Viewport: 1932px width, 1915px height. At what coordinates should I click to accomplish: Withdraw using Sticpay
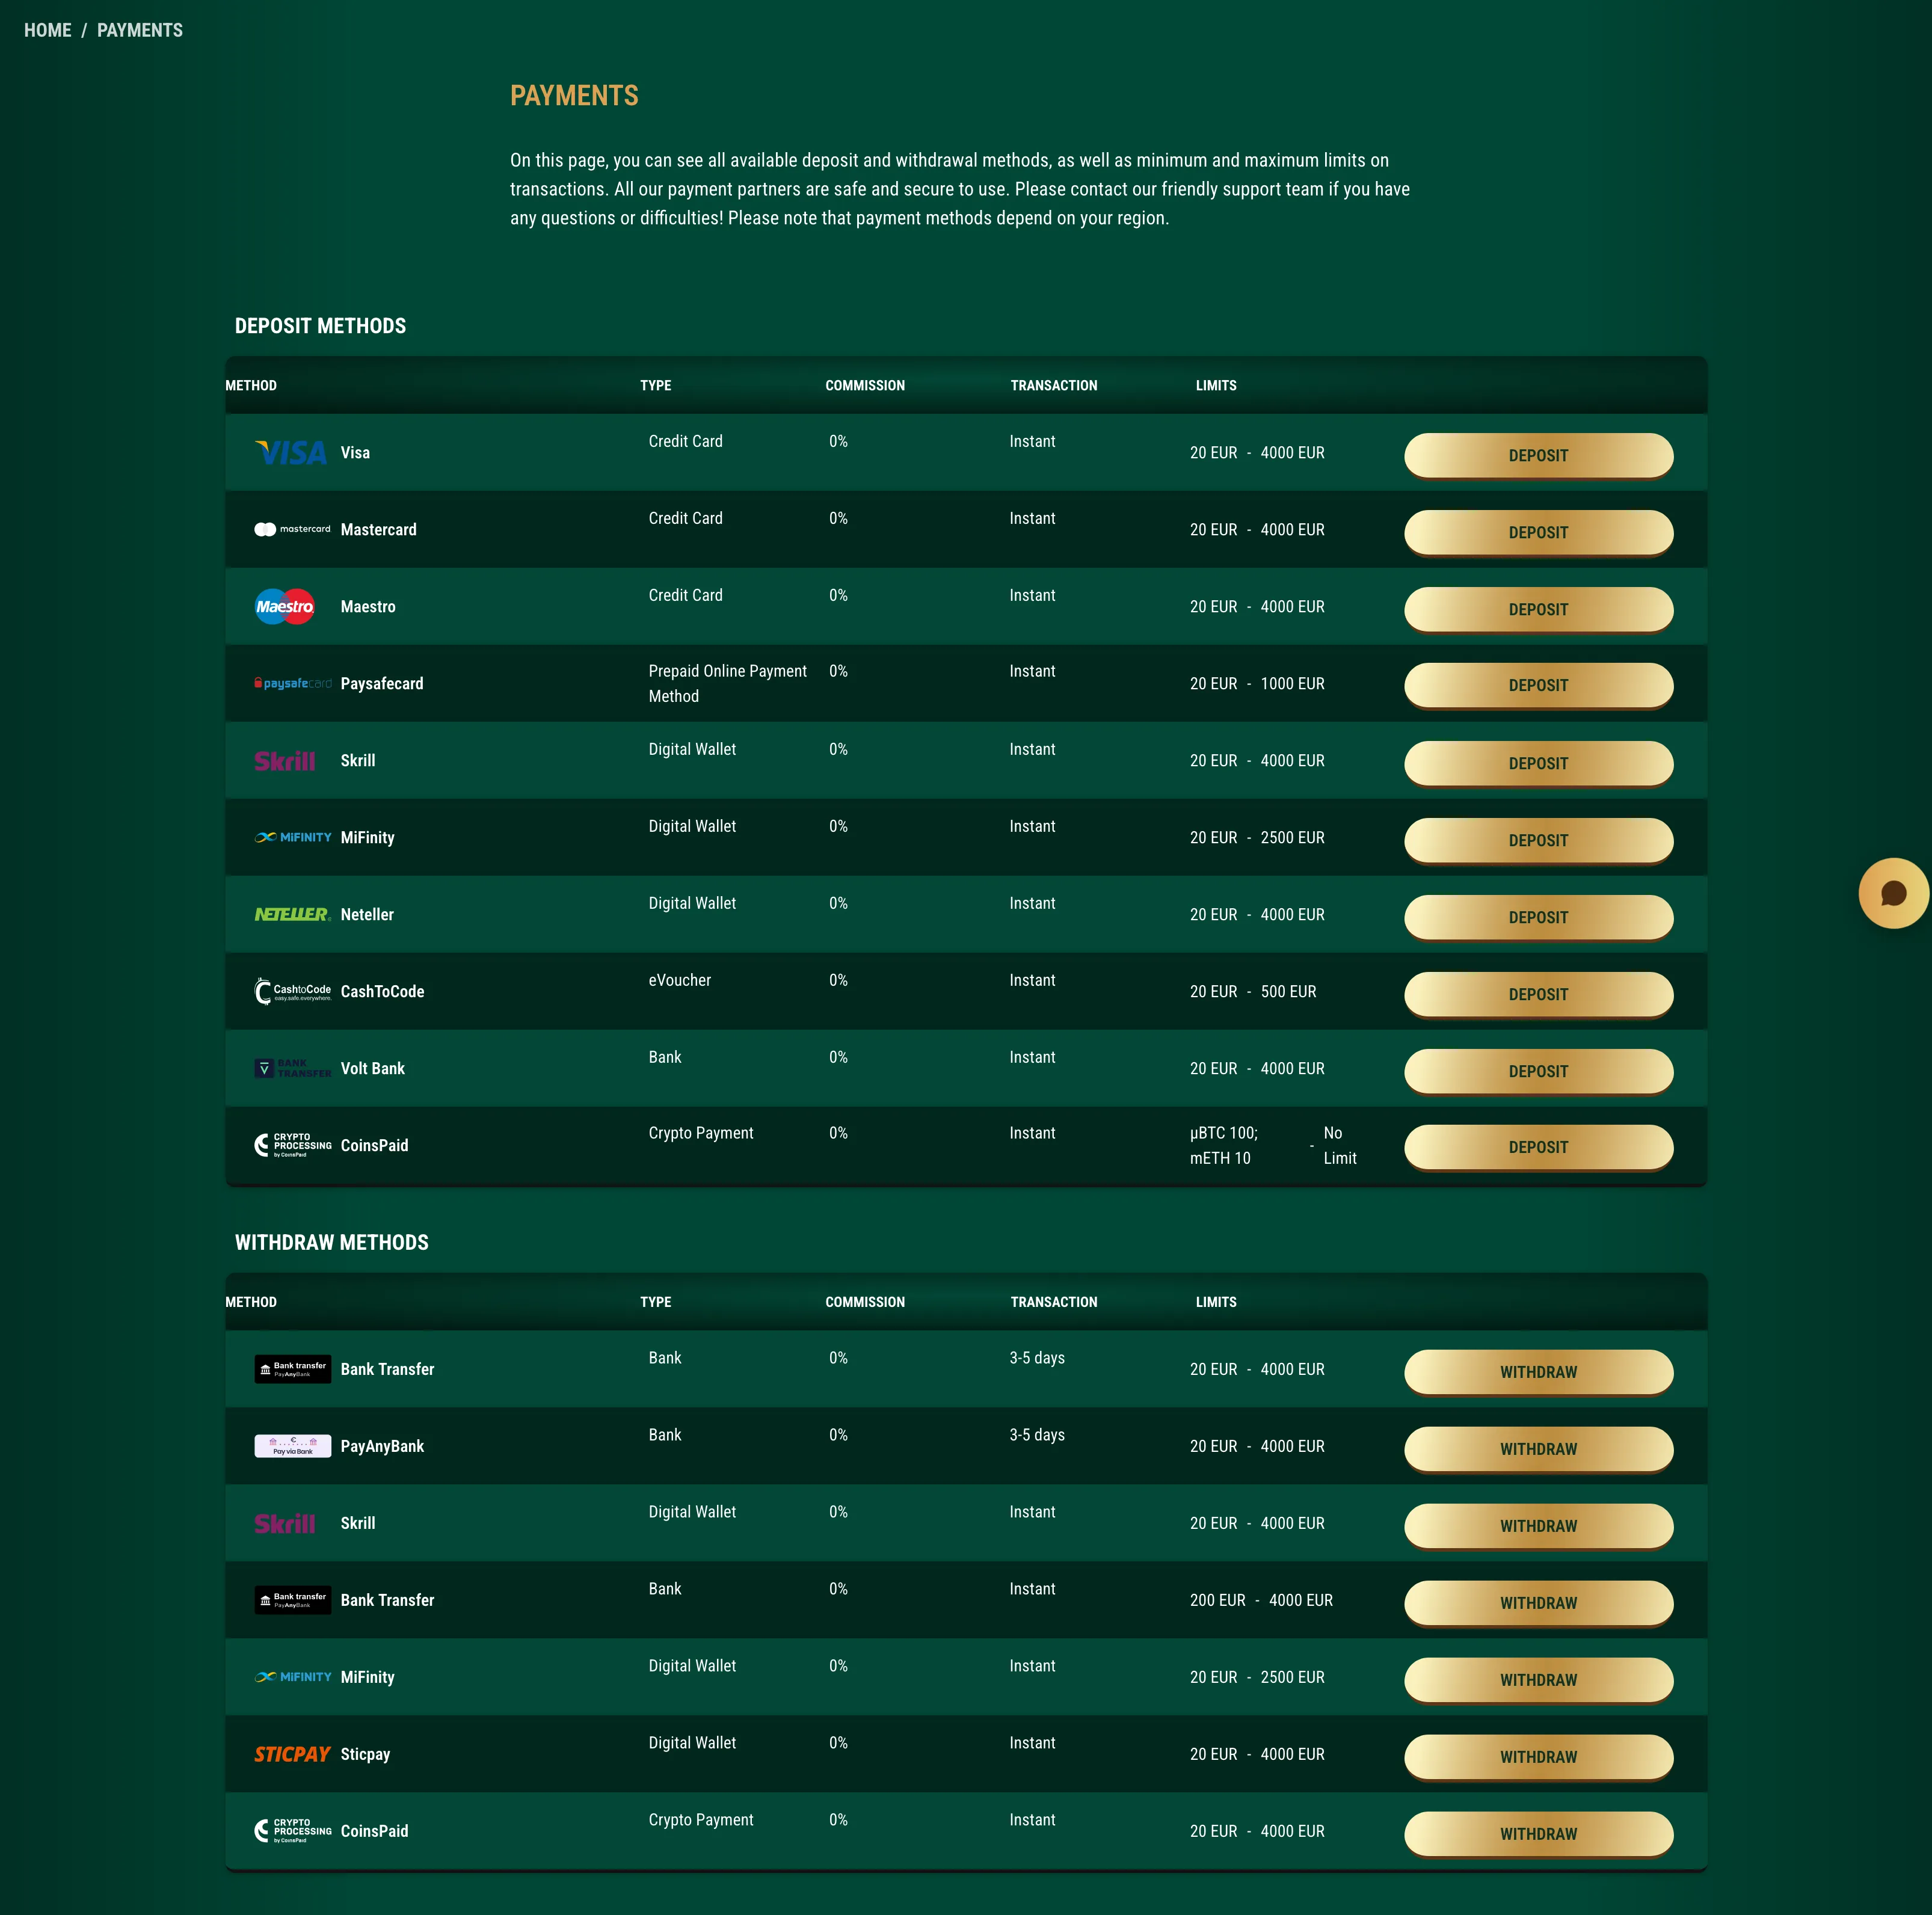[x=1538, y=1757]
